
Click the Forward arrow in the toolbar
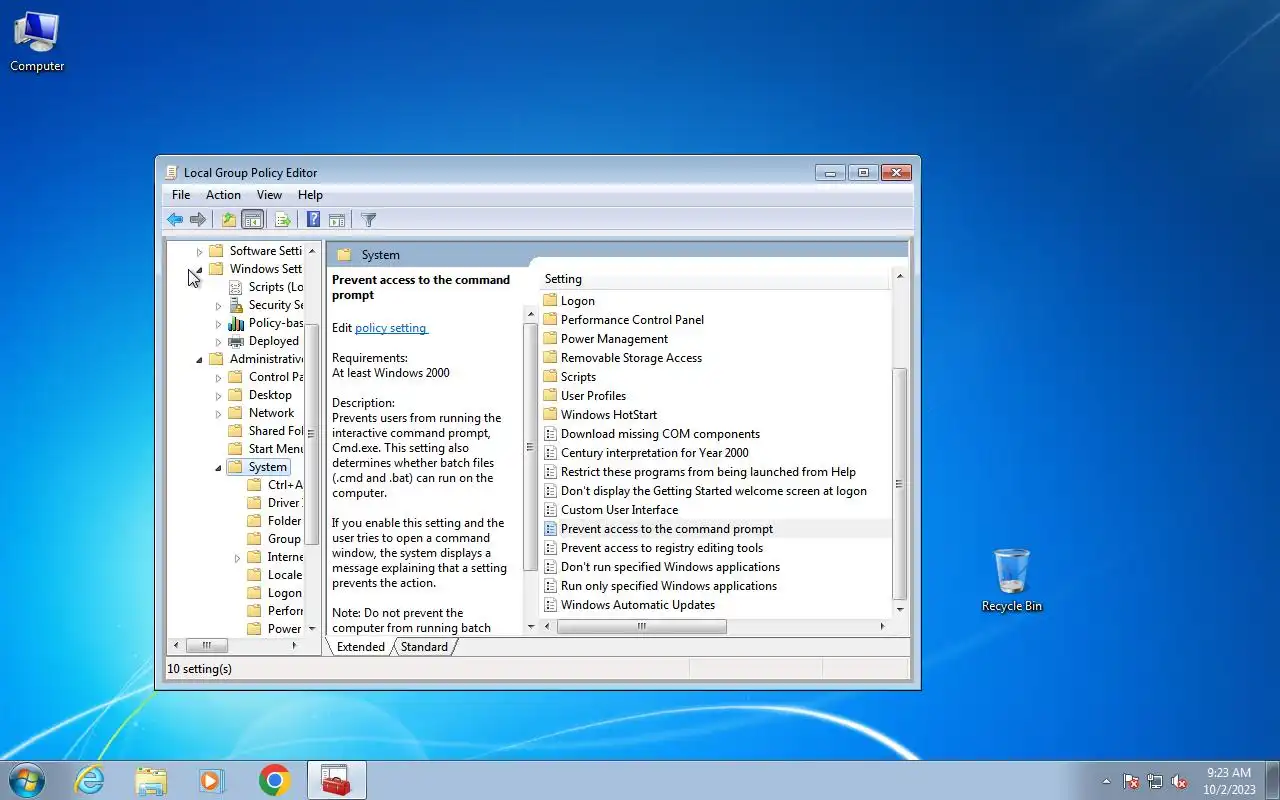[198, 220]
